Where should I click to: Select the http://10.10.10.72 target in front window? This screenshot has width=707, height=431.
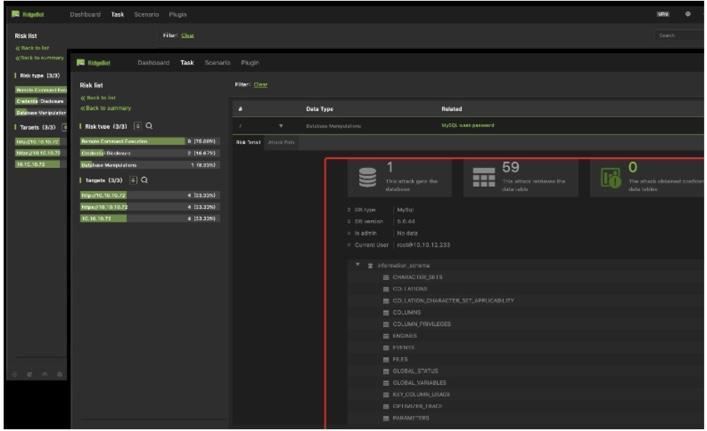pyautogui.click(x=150, y=196)
